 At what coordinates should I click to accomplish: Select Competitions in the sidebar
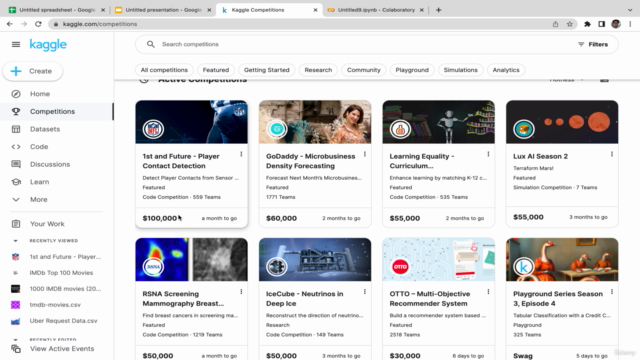[x=52, y=111]
